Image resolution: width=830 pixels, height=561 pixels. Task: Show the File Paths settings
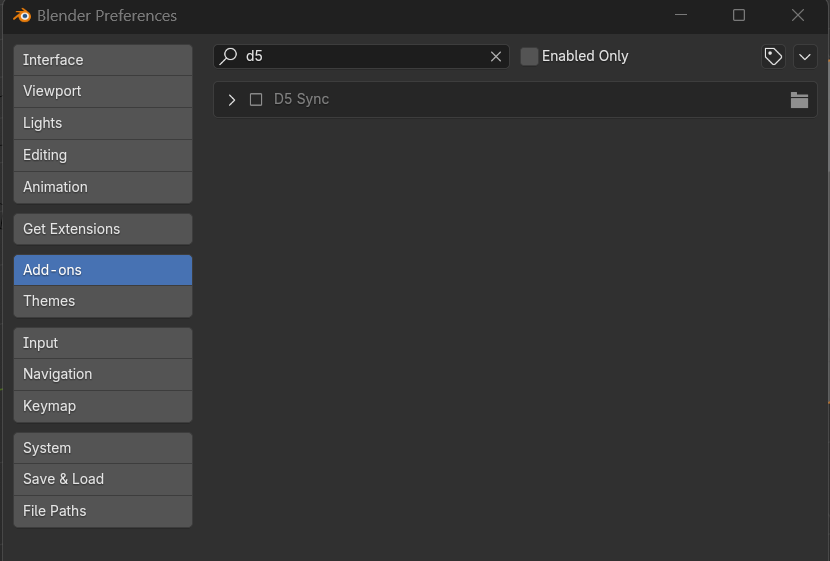click(102, 511)
